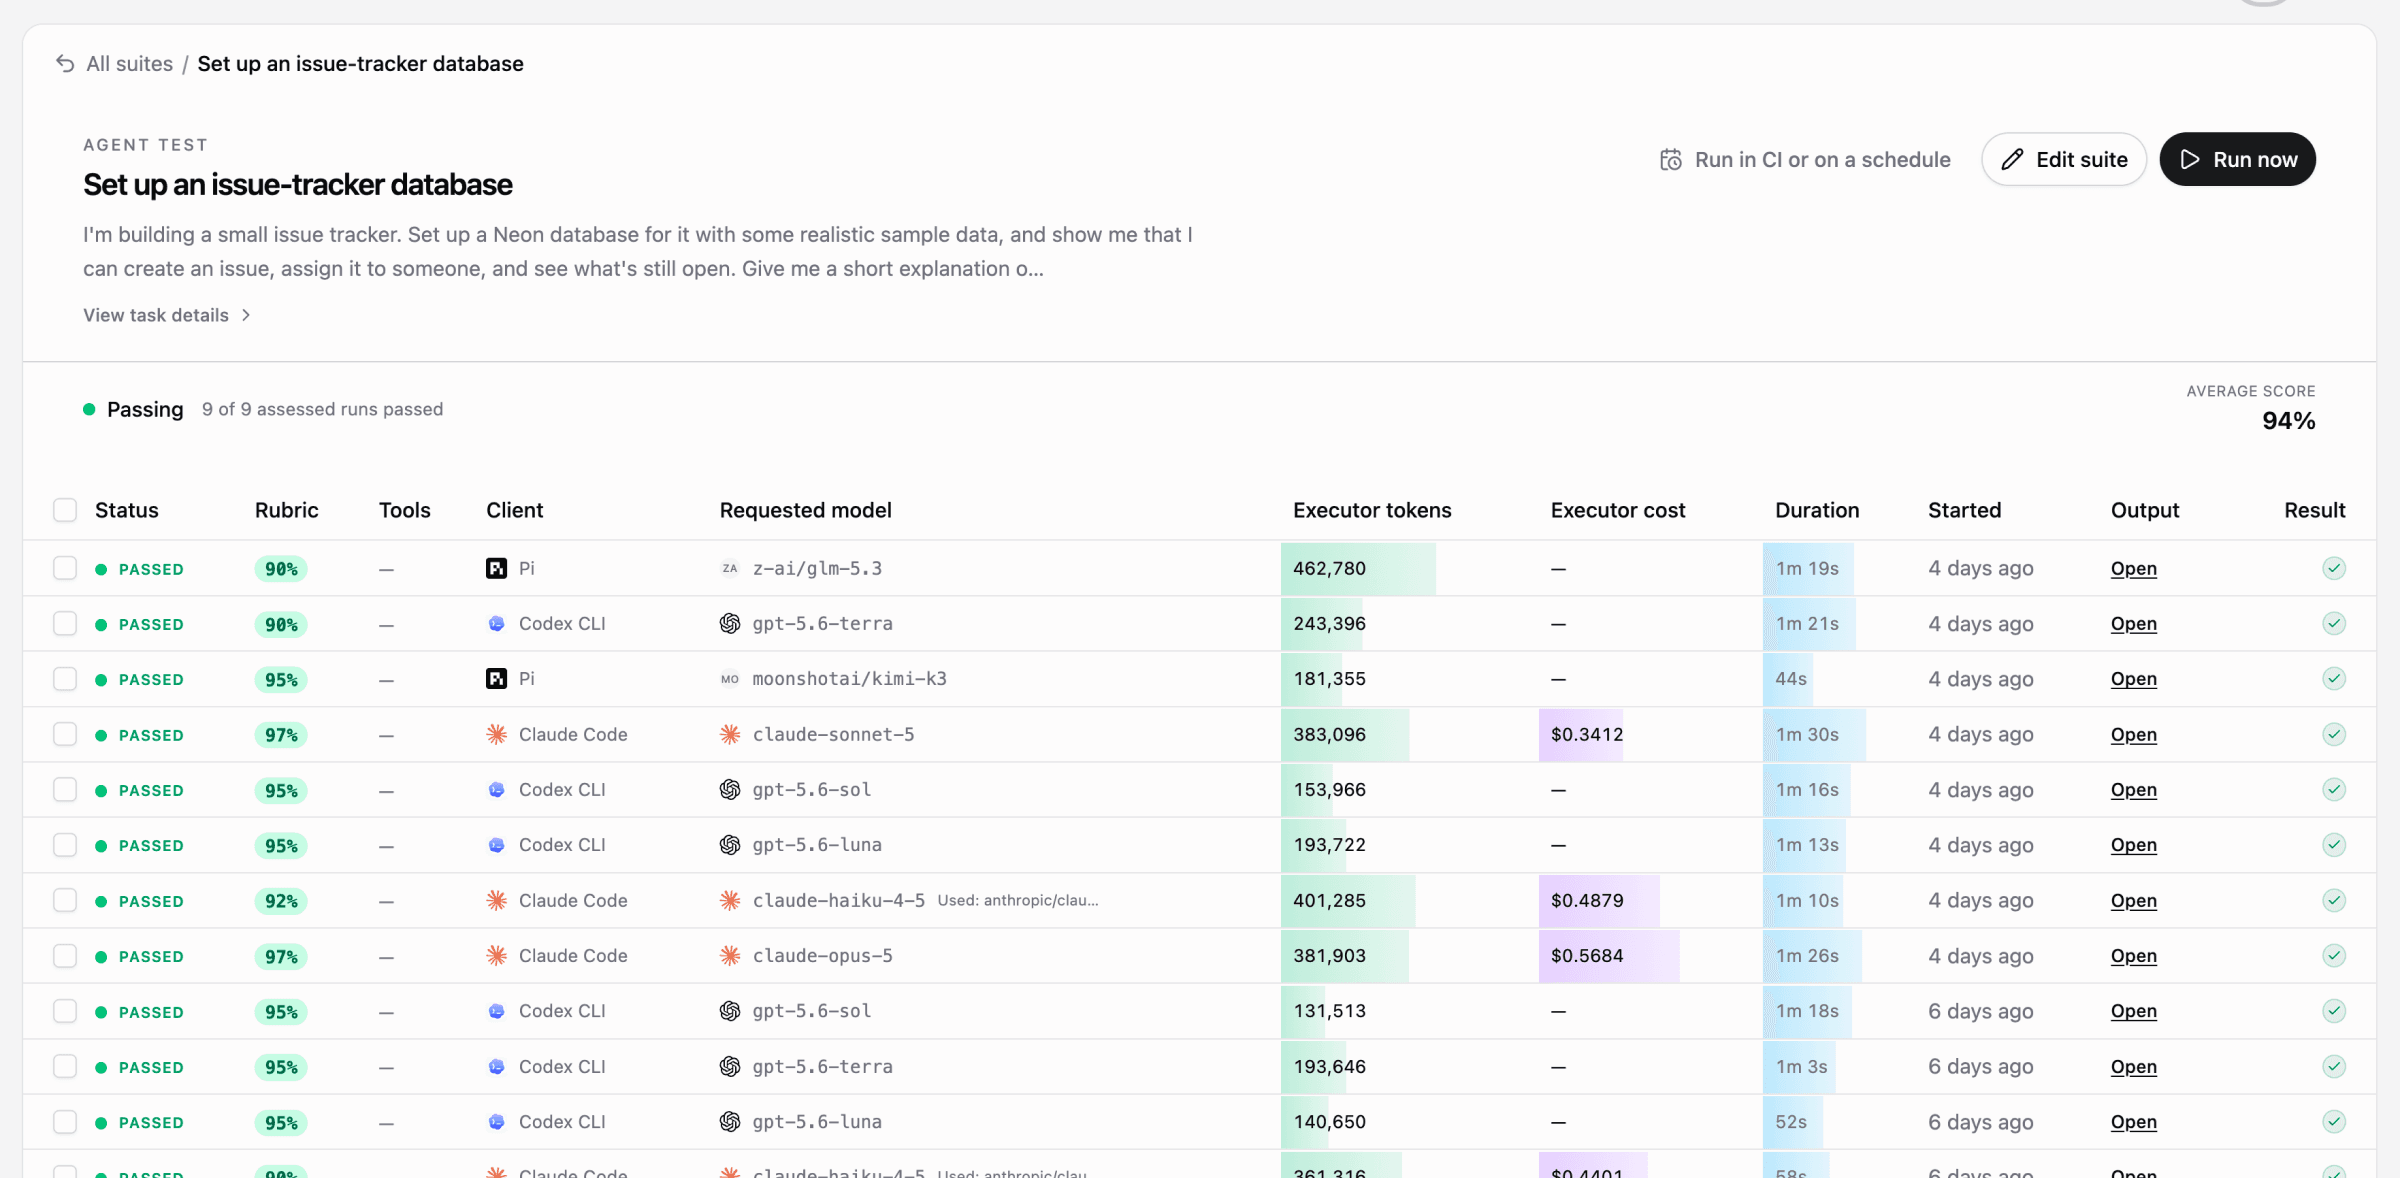
Task: Check the box for claude-opus-5 run
Action: 65,956
